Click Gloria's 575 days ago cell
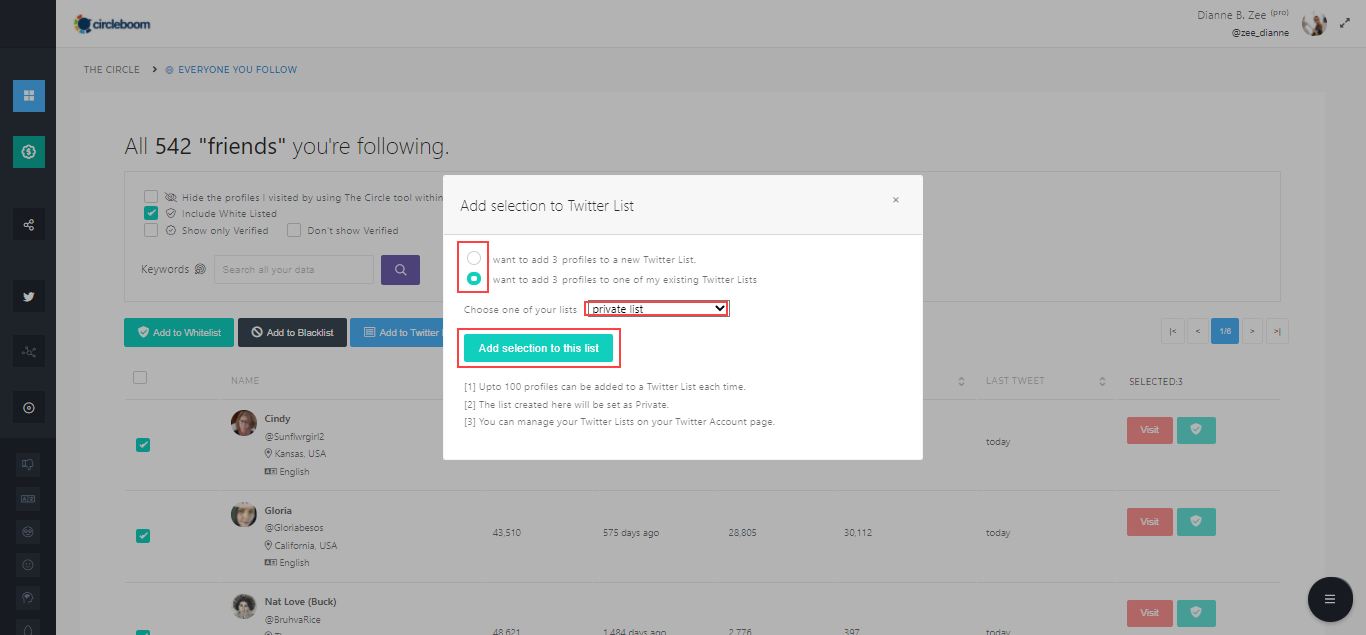Screen dimensions: 1366x635 tap(631, 533)
